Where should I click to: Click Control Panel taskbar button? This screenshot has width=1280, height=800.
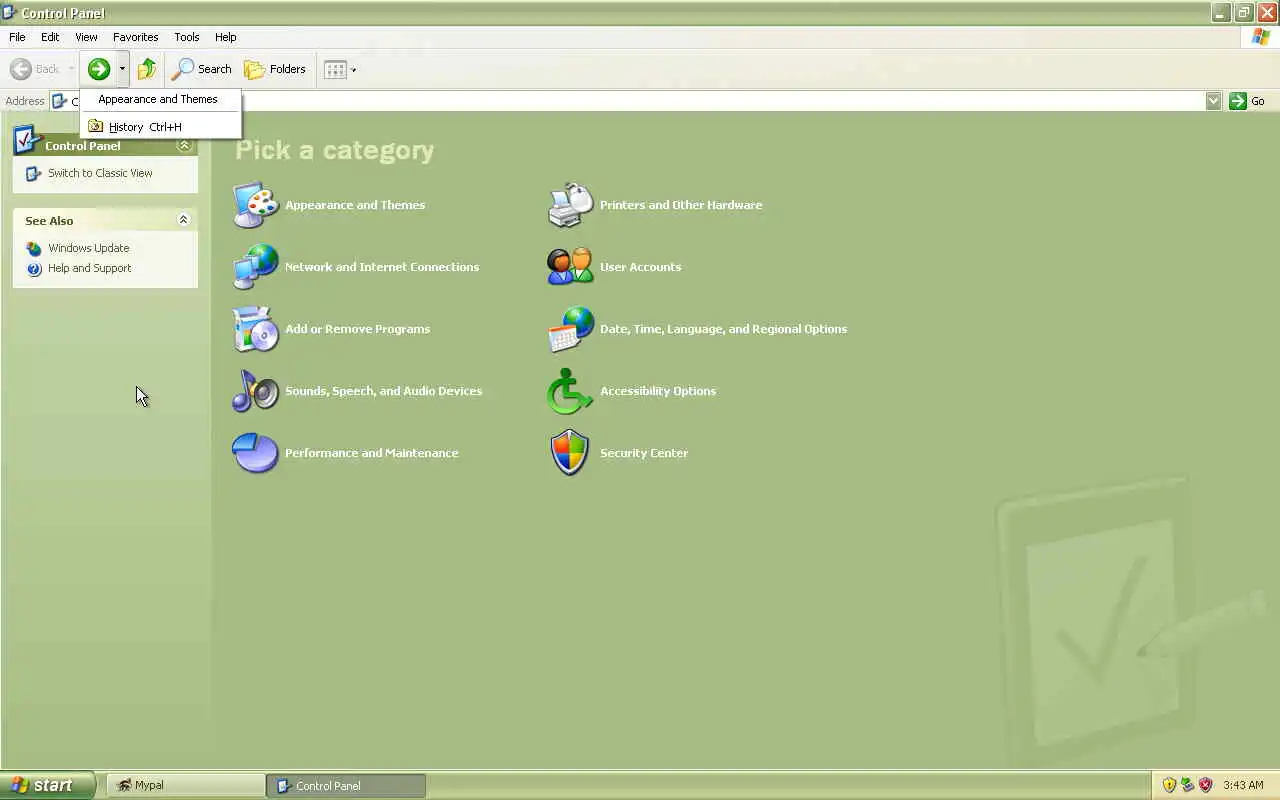click(346, 786)
